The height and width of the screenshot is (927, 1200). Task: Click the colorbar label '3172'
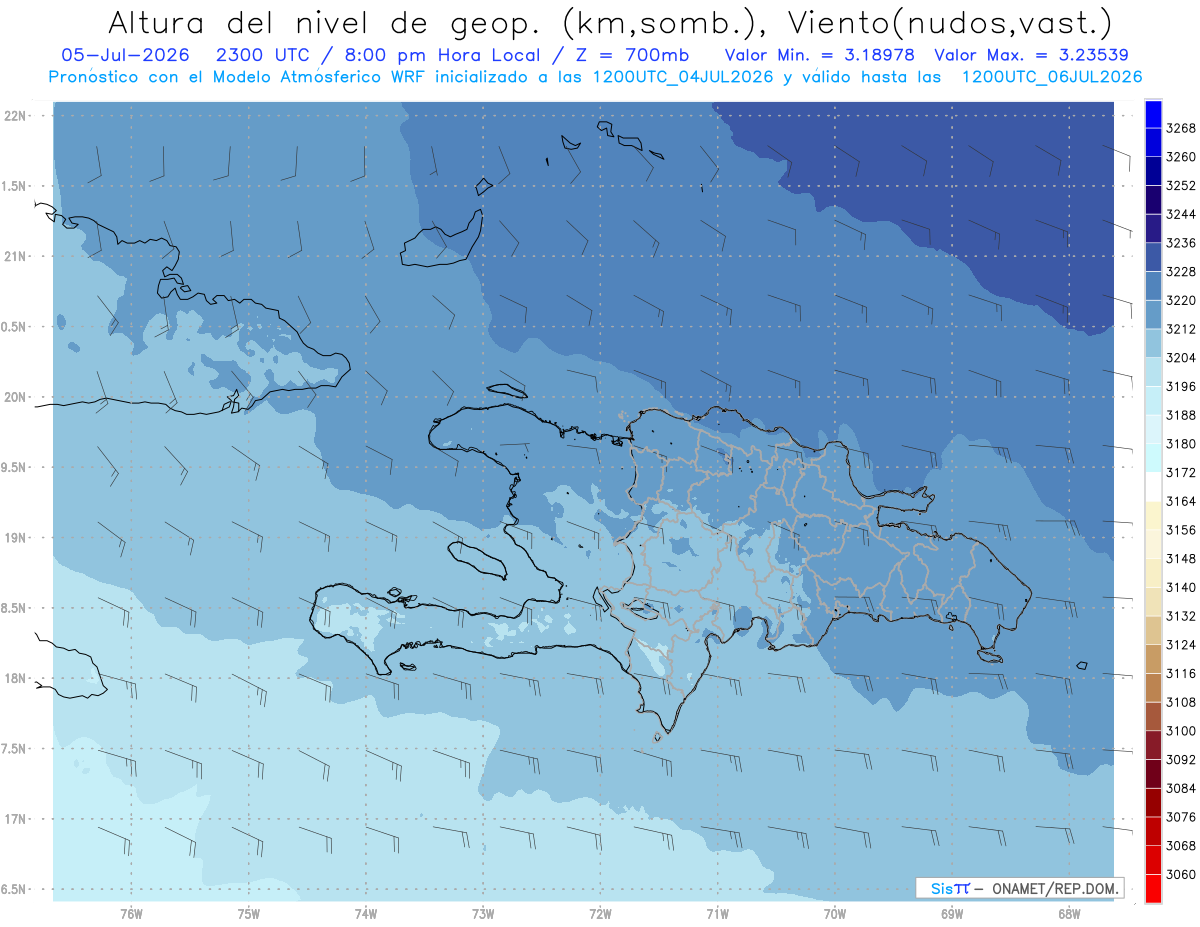pyautogui.click(x=1181, y=472)
